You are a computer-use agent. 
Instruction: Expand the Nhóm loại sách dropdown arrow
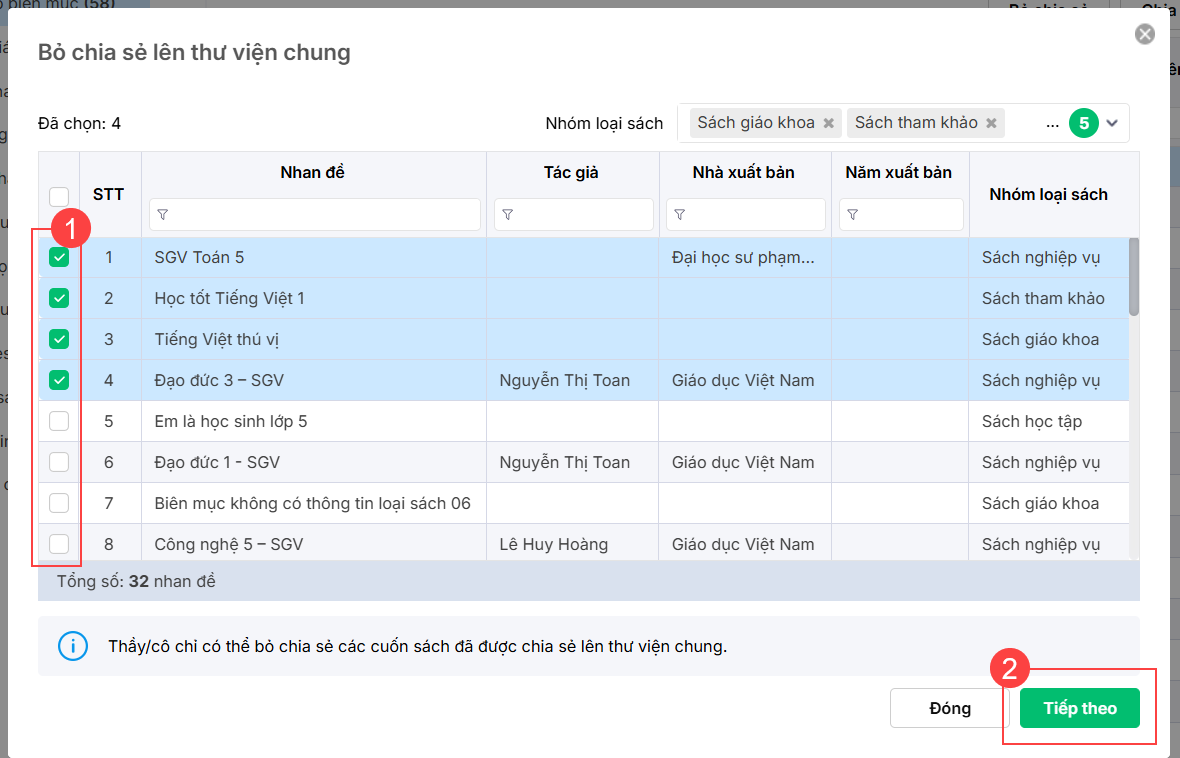tap(1113, 123)
